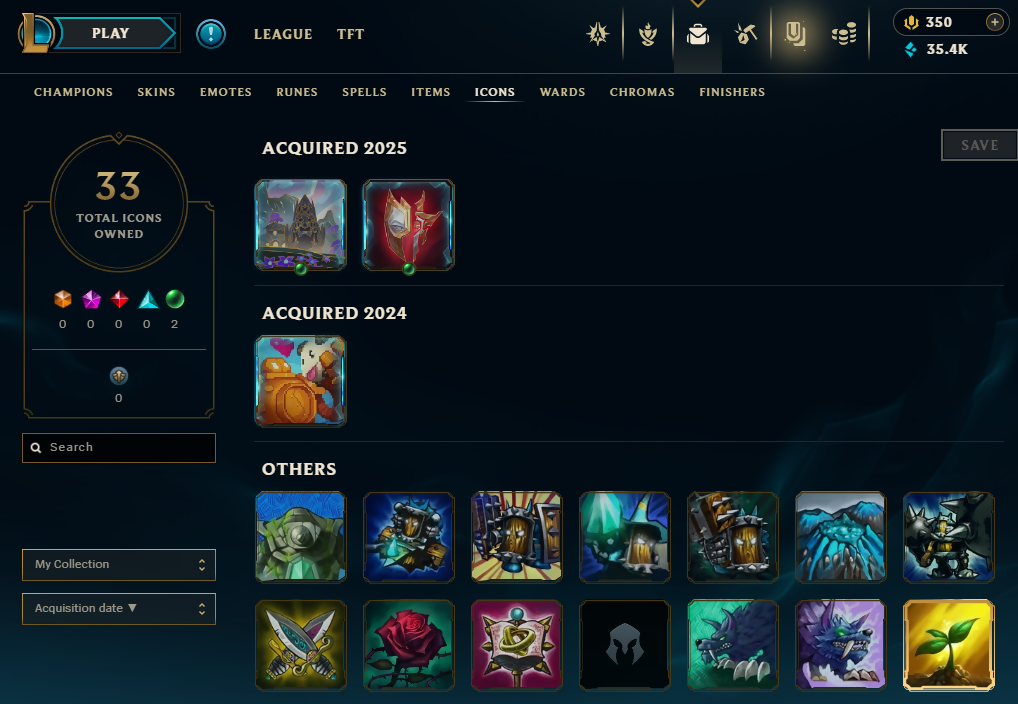Click the Store coins icon
Screen dimensions: 1018x704
point(844,34)
